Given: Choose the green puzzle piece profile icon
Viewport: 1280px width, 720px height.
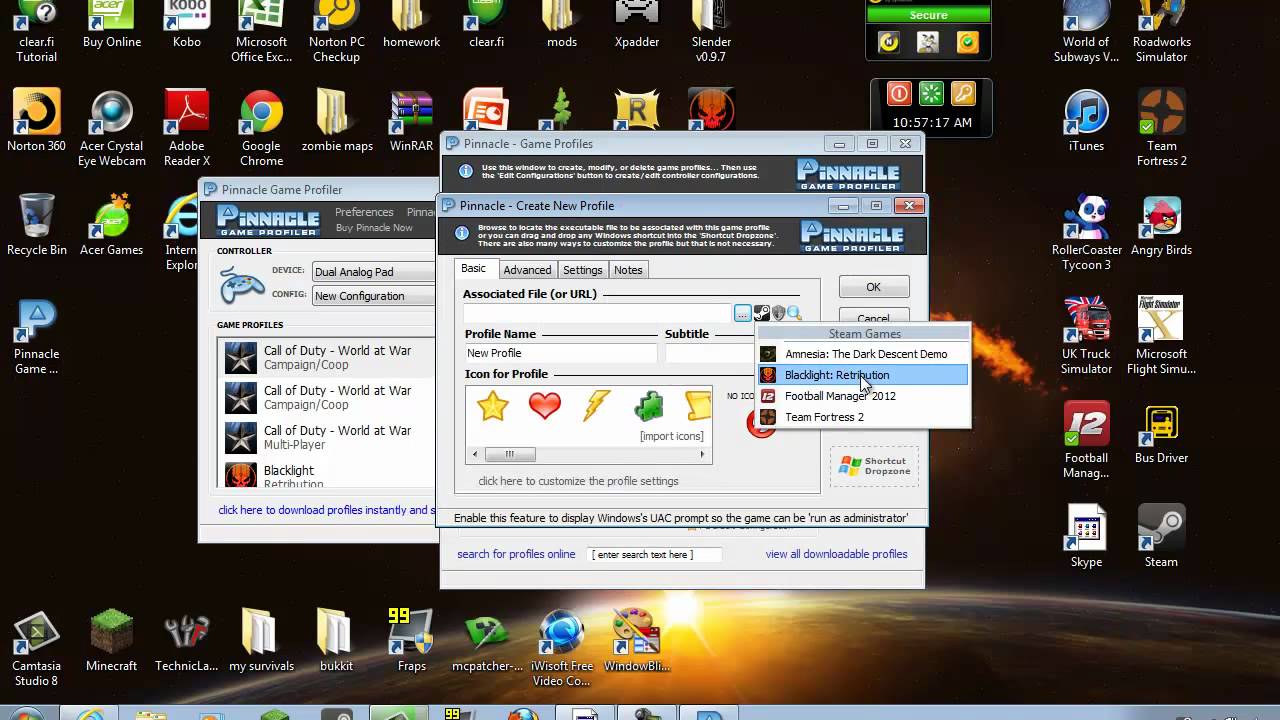Looking at the screenshot, I should point(649,406).
